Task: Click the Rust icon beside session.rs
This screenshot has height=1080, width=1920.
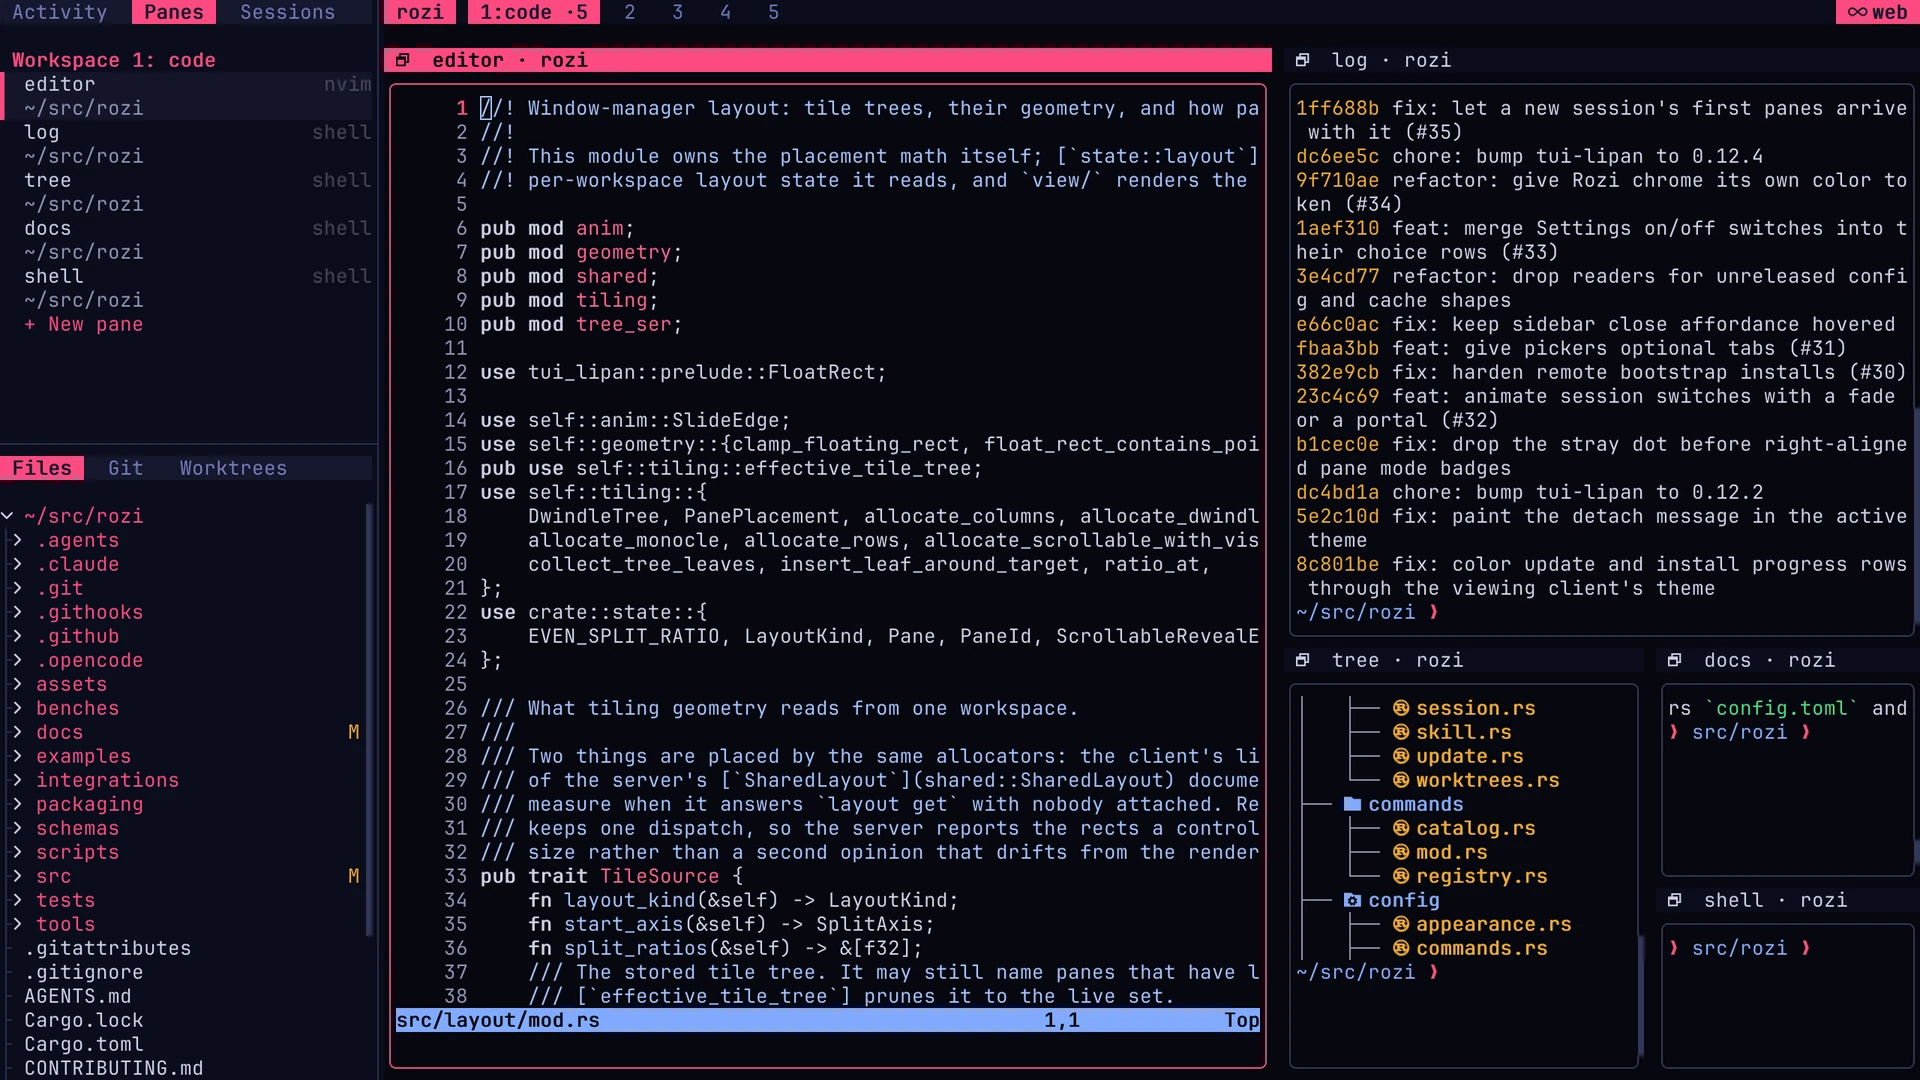Action: tap(1401, 708)
